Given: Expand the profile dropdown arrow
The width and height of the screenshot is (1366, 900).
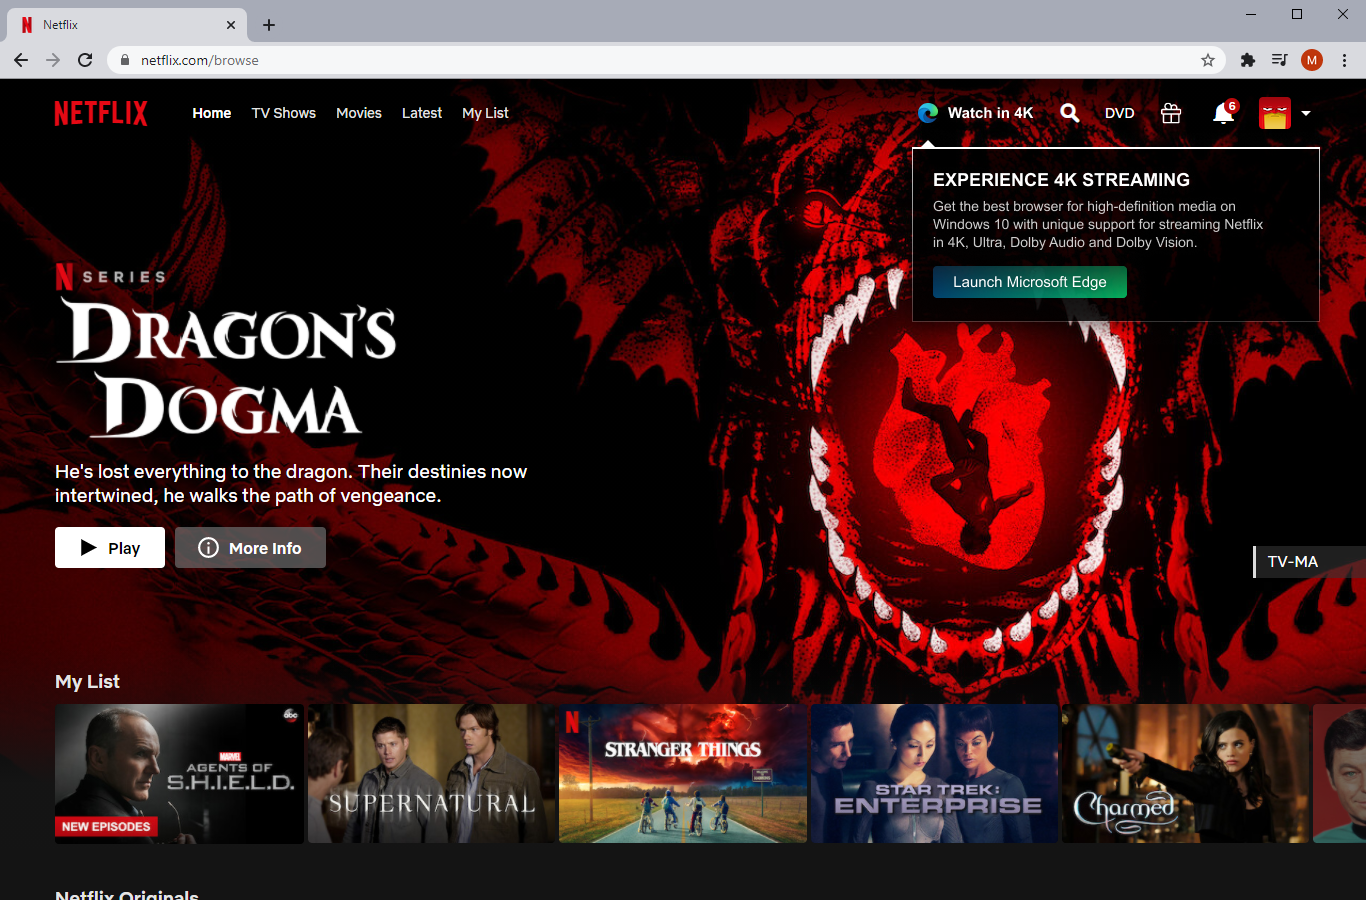Looking at the screenshot, I should click(x=1306, y=113).
